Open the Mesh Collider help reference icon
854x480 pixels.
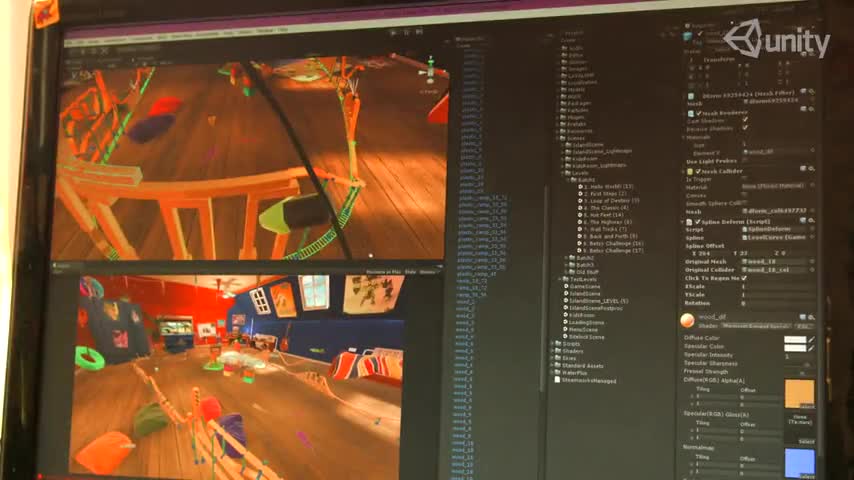click(x=803, y=169)
